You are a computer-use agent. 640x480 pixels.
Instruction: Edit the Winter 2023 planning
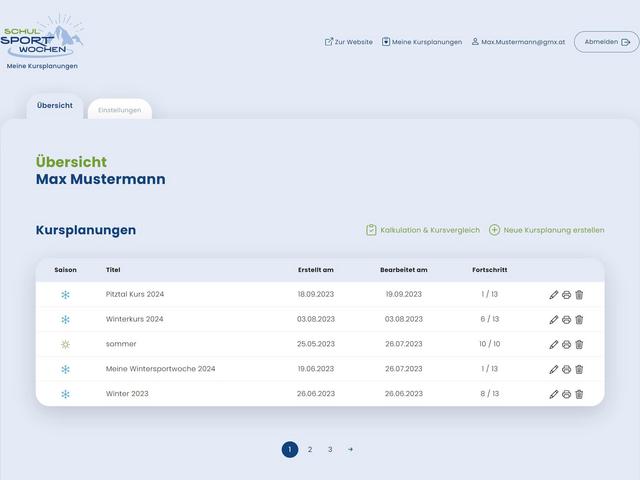[x=553, y=394]
